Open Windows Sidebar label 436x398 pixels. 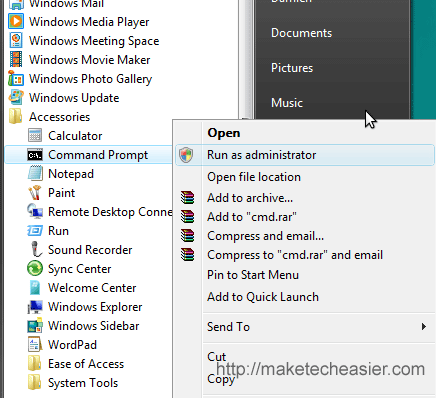(94, 326)
